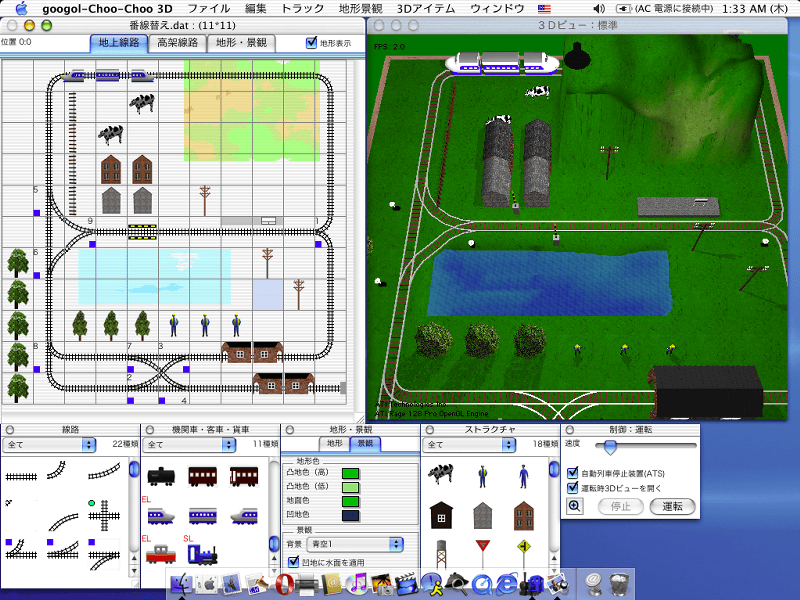Select the dark brown passenger coach with door
This screenshot has width=800, height=600.
pos(244,476)
